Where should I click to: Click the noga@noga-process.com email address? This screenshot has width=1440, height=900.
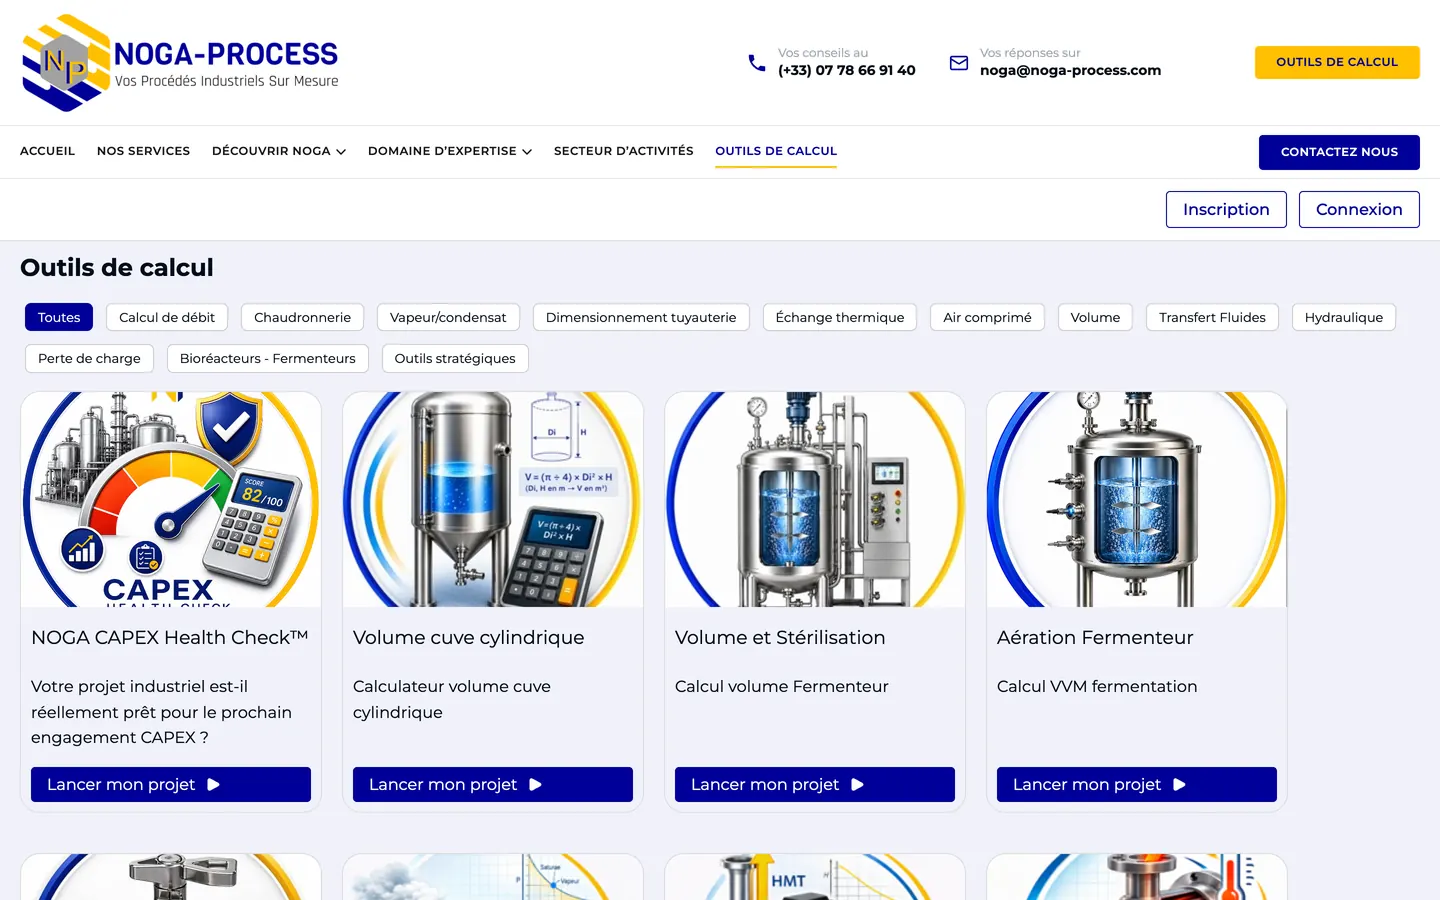[1070, 70]
